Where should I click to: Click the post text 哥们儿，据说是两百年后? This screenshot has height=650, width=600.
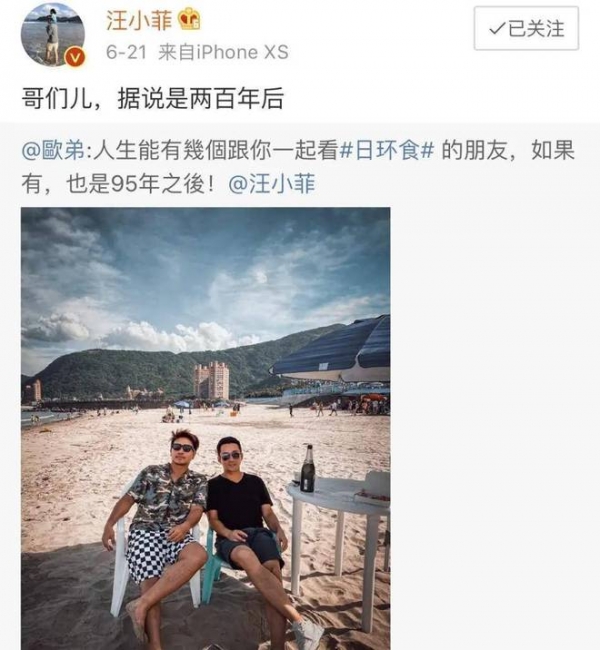point(152,99)
